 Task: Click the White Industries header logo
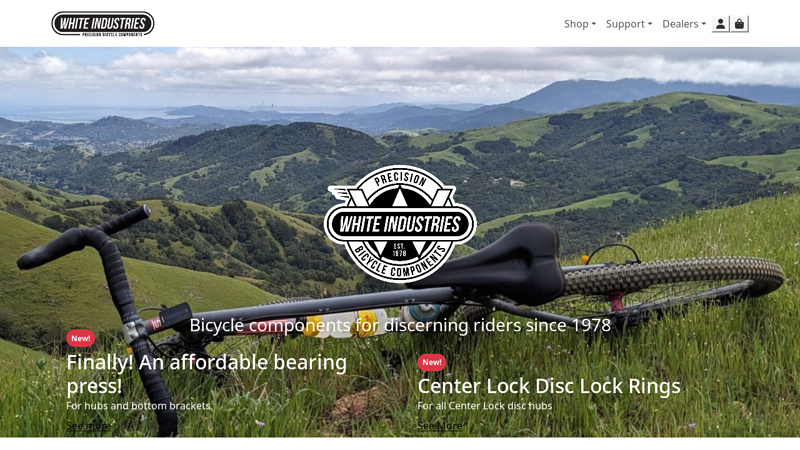[x=103, y=24]
